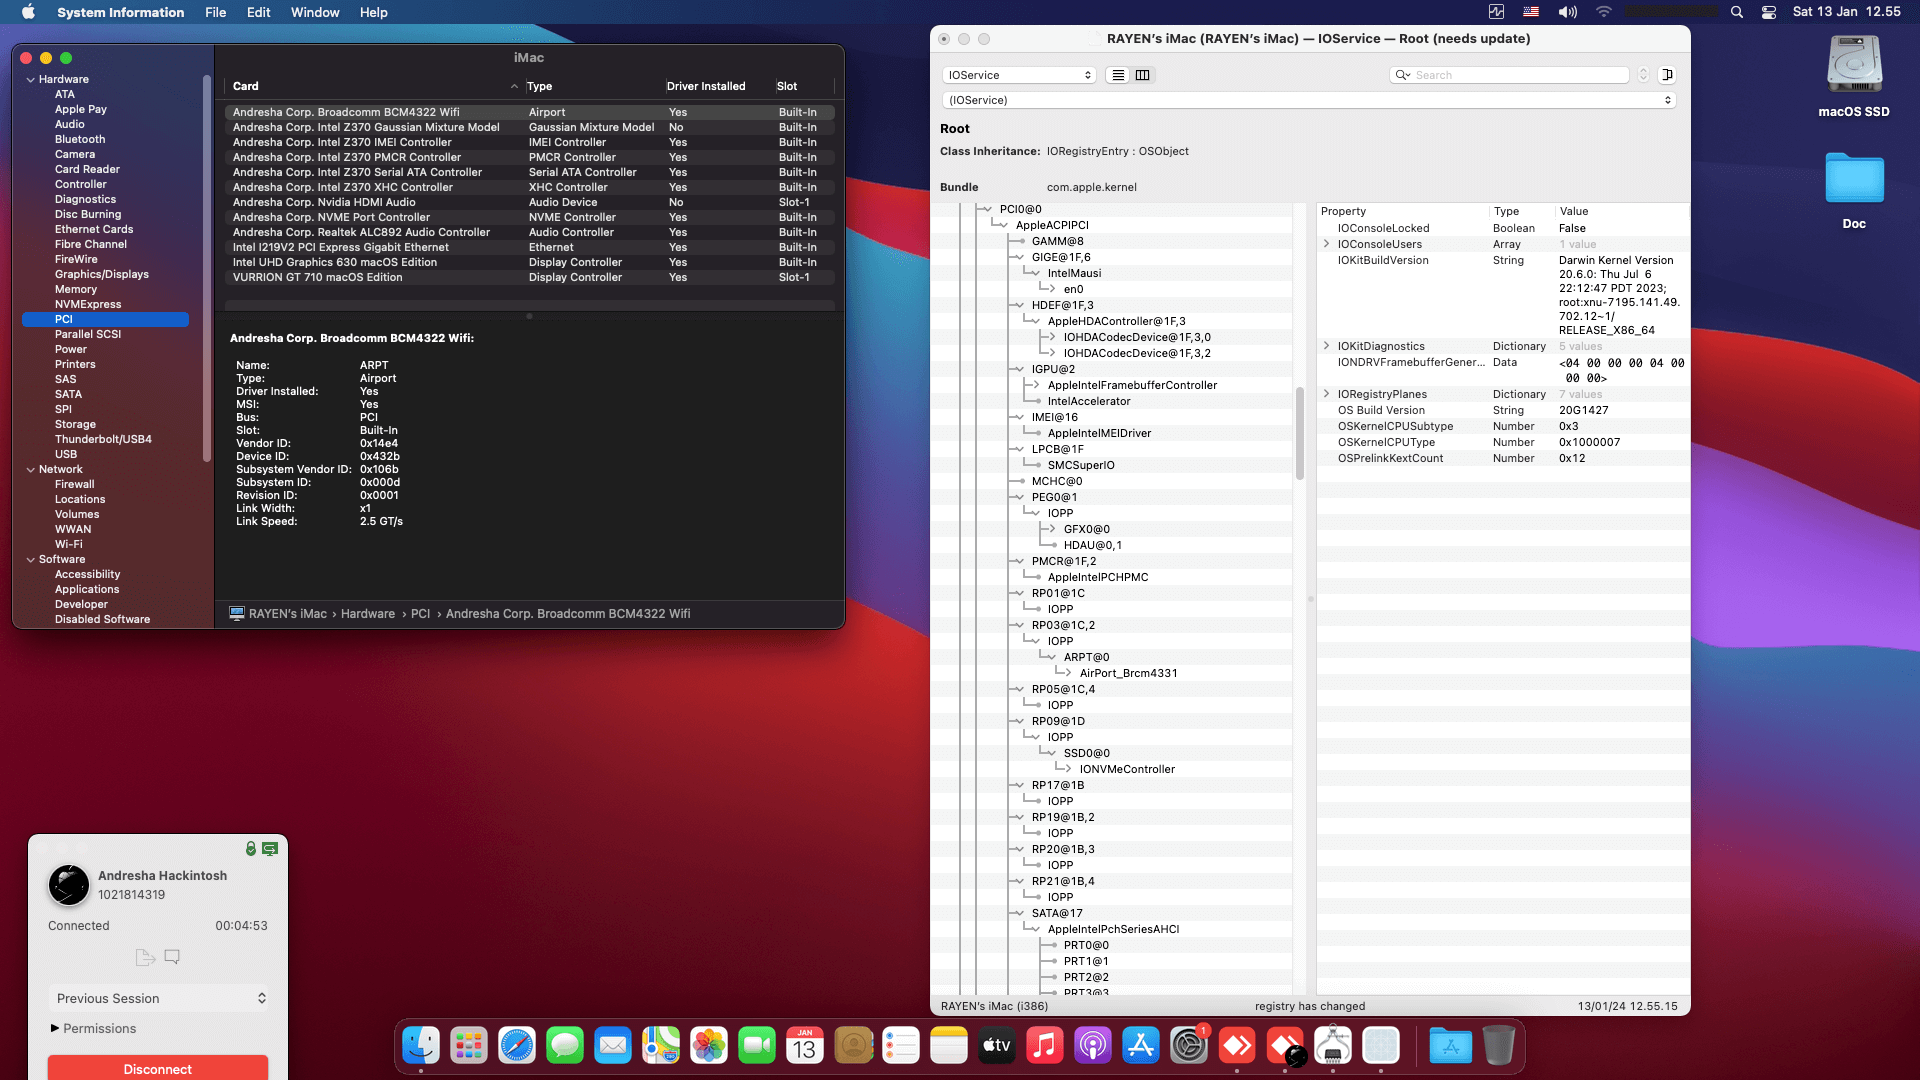This screenshot has width=1920, height=1080.
Task: Click AnyDesk chat bubble icon
Action: 172,957
